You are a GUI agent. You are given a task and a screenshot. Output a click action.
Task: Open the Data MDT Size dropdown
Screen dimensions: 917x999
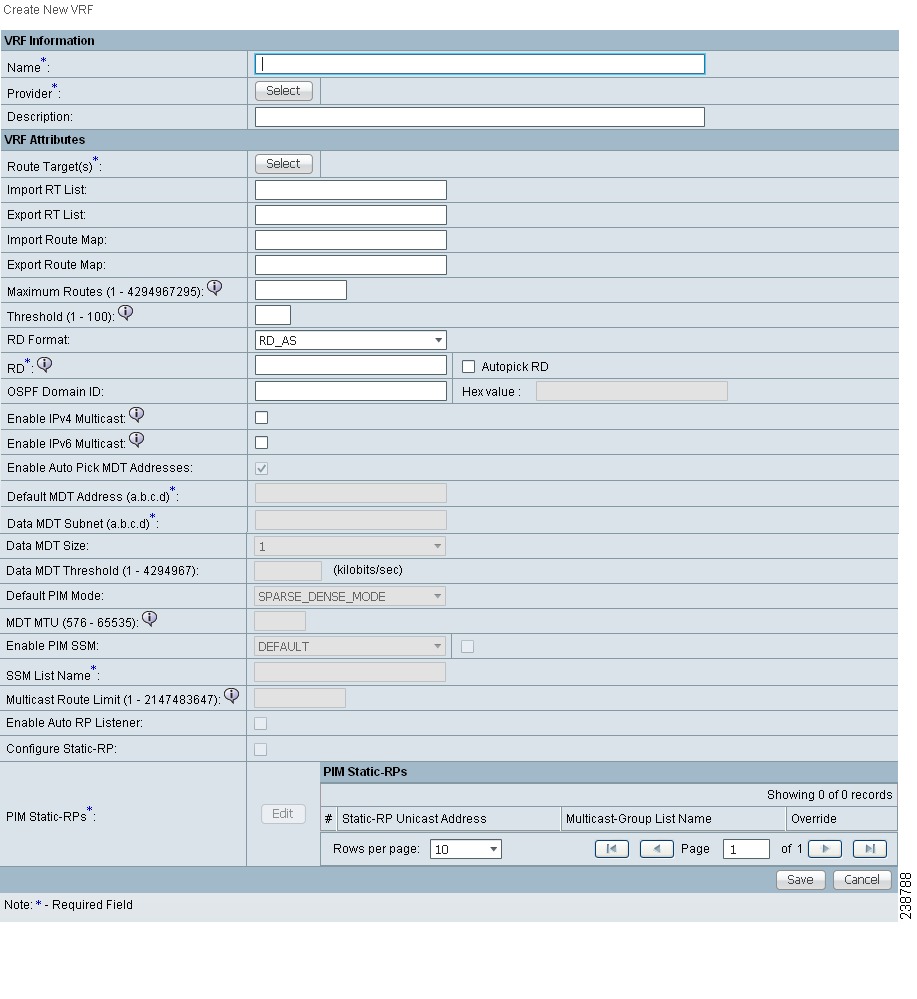350,546
